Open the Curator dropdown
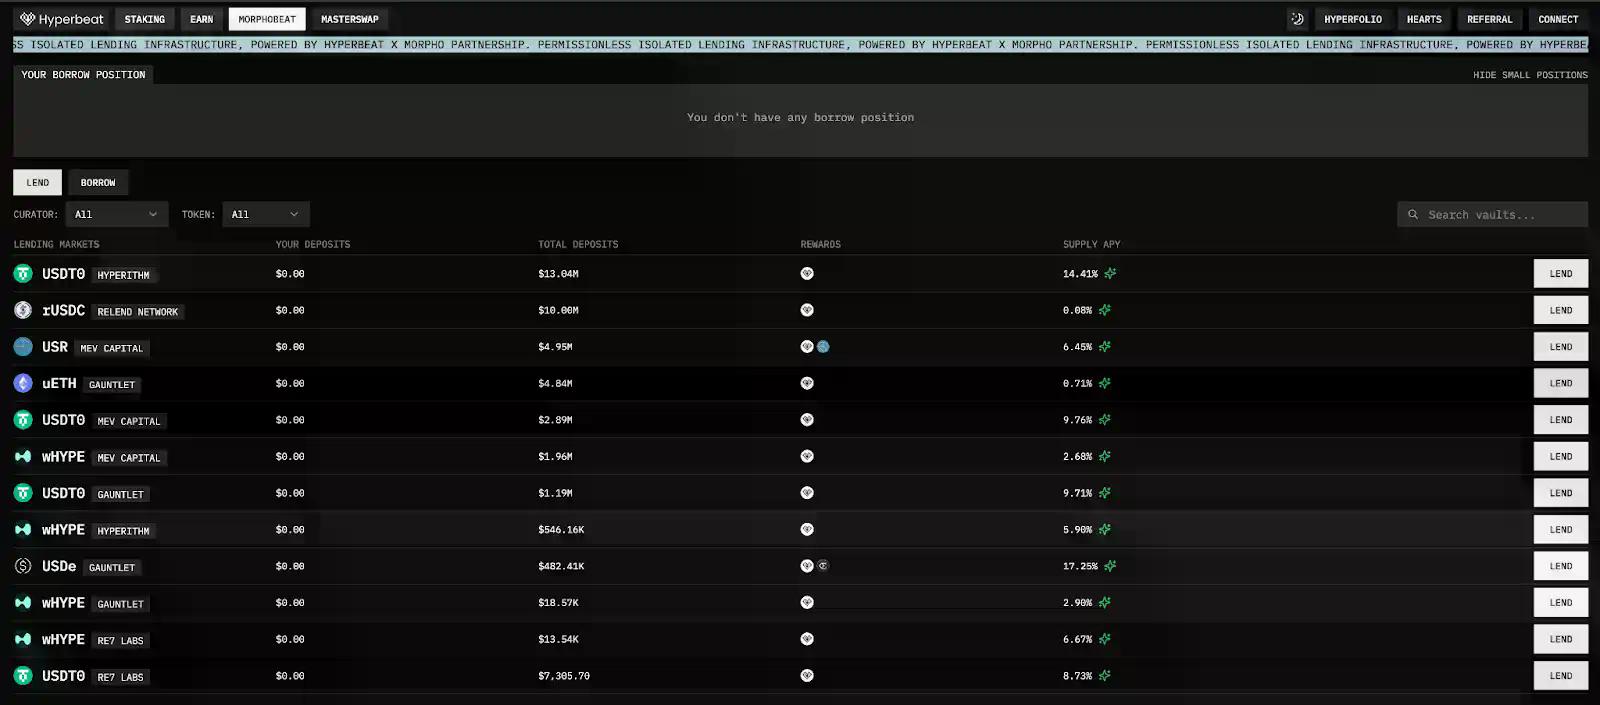The height and width of the screenshot is (705, 1600). (x=116, y=214)
